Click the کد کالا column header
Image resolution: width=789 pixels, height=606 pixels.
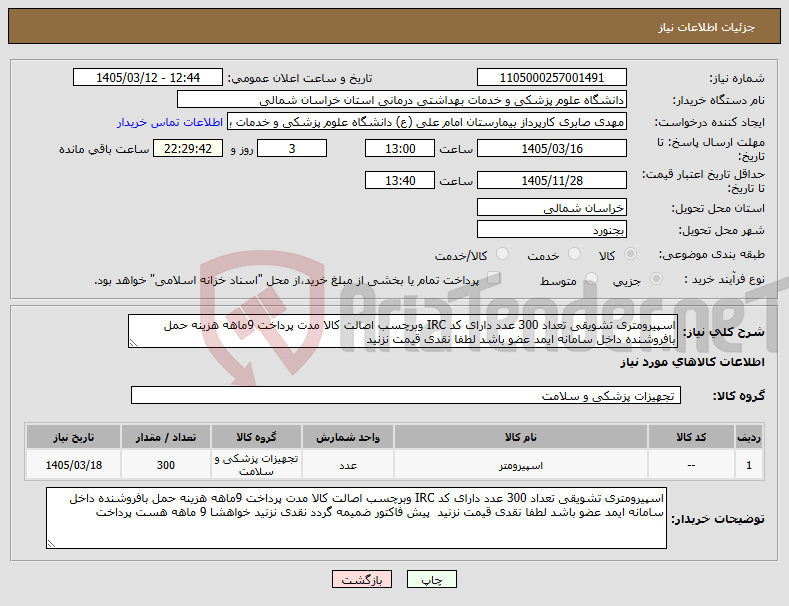click(x=691, y=437)
